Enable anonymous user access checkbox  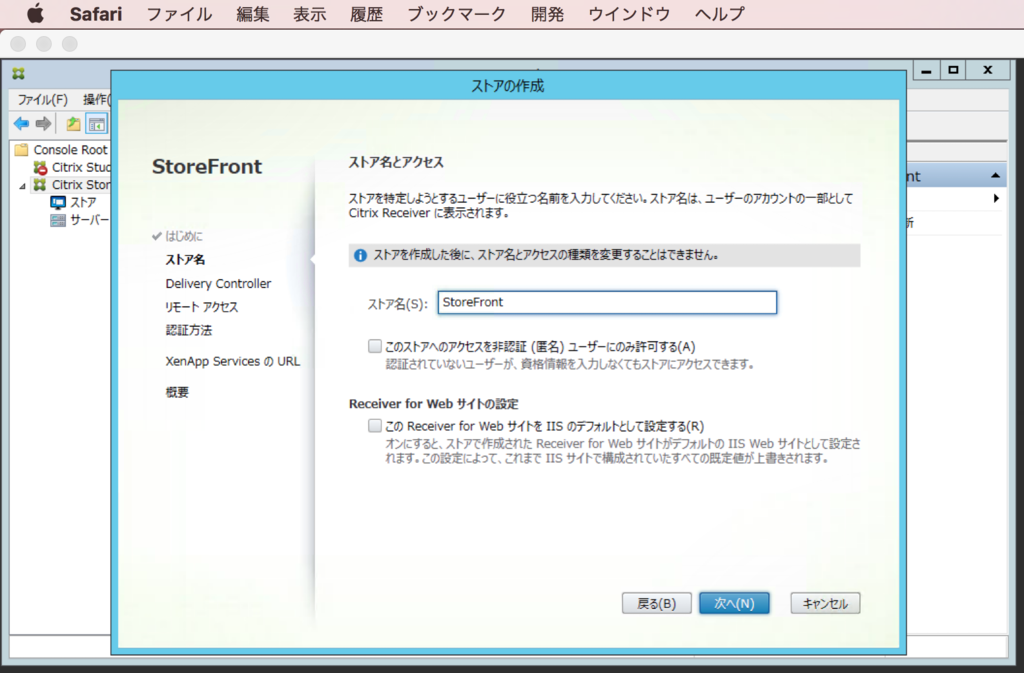click(375, 346)
